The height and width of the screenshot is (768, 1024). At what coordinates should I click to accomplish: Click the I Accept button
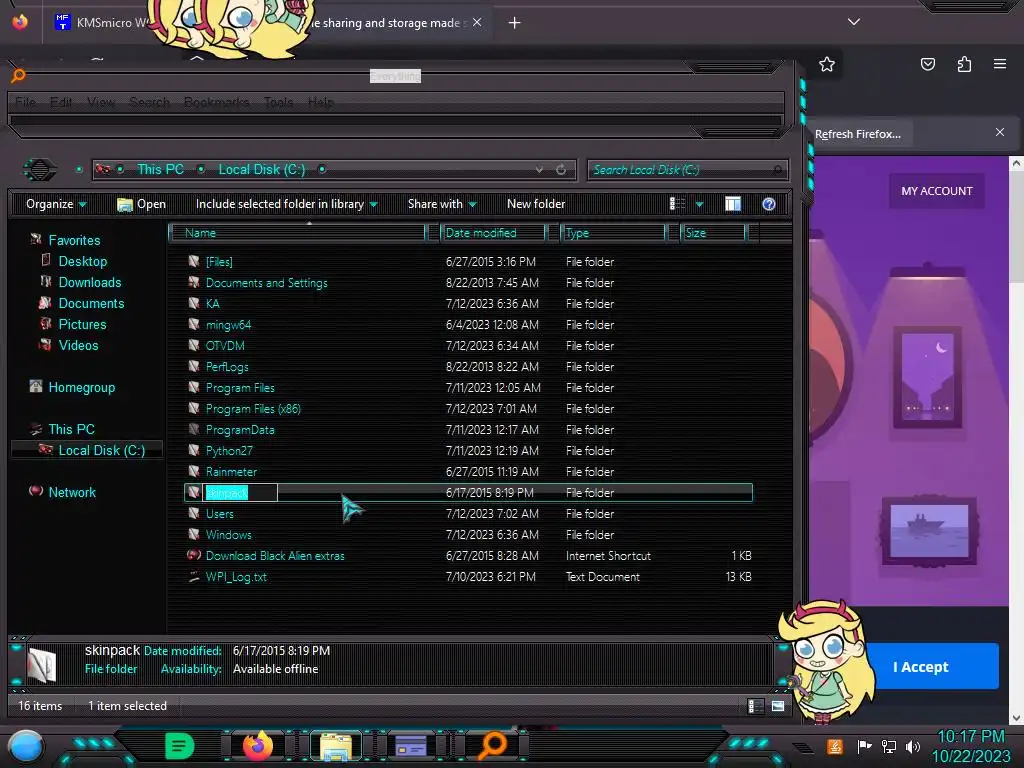(x=921, y=667)
